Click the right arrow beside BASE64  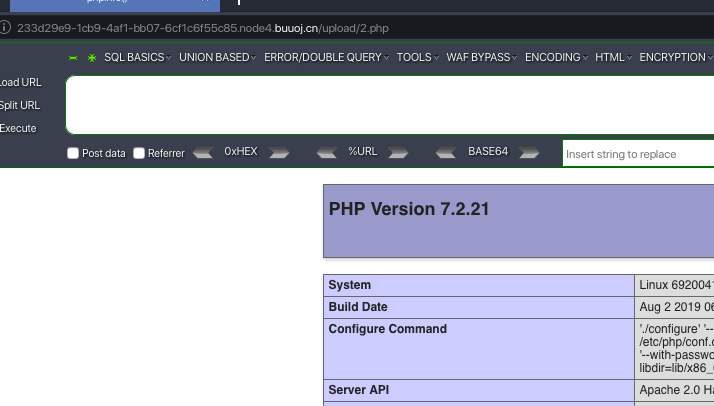[x=529, y=152]
